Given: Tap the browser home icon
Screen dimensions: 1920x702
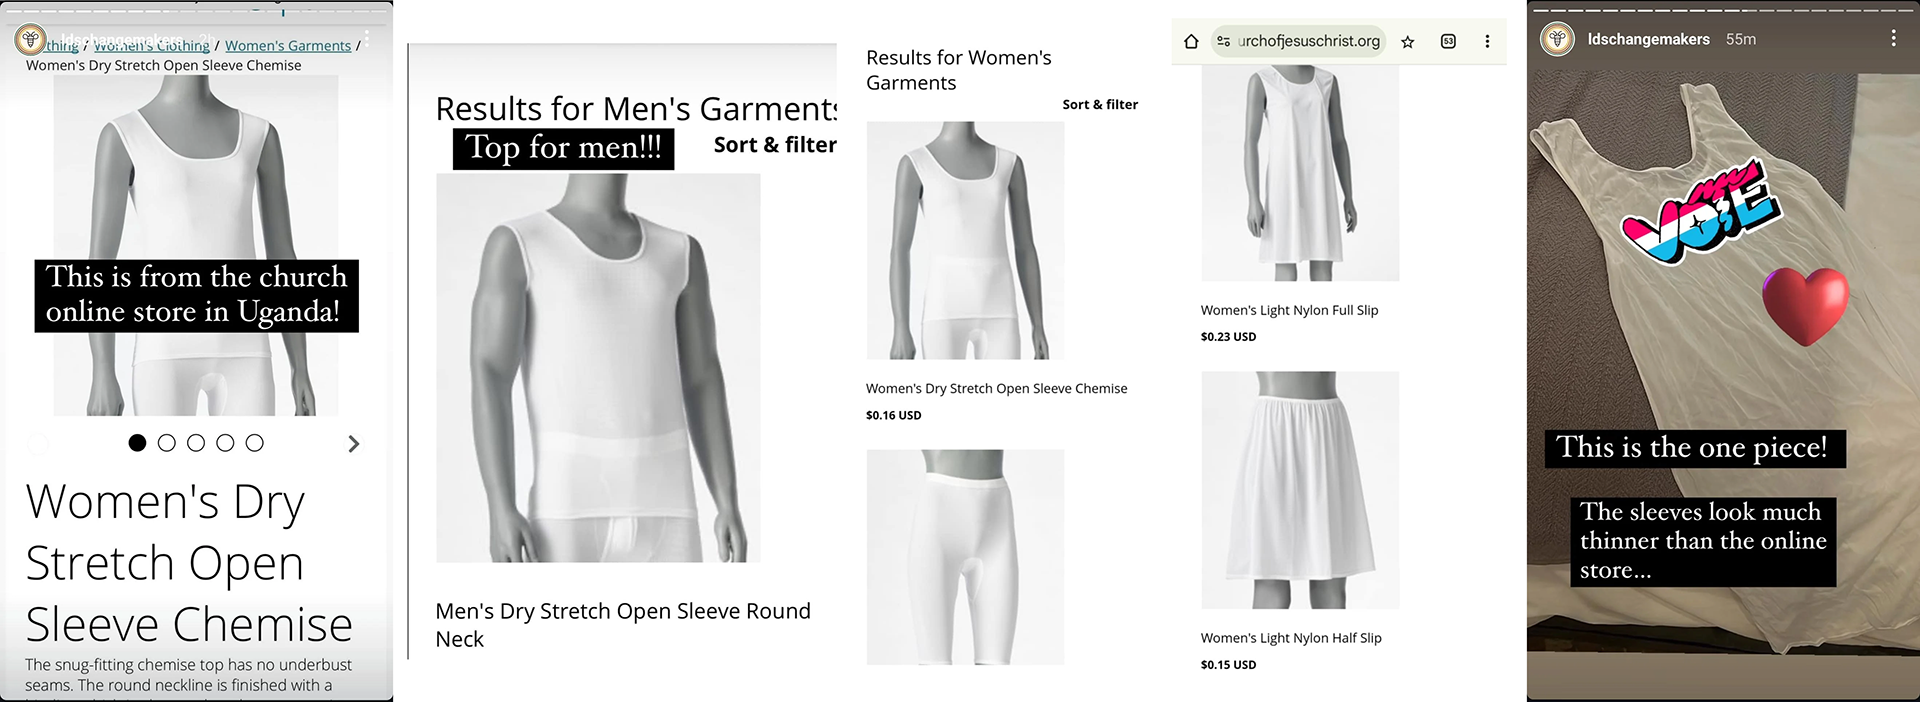Looking at the screenshot, I should (1191, 41).
